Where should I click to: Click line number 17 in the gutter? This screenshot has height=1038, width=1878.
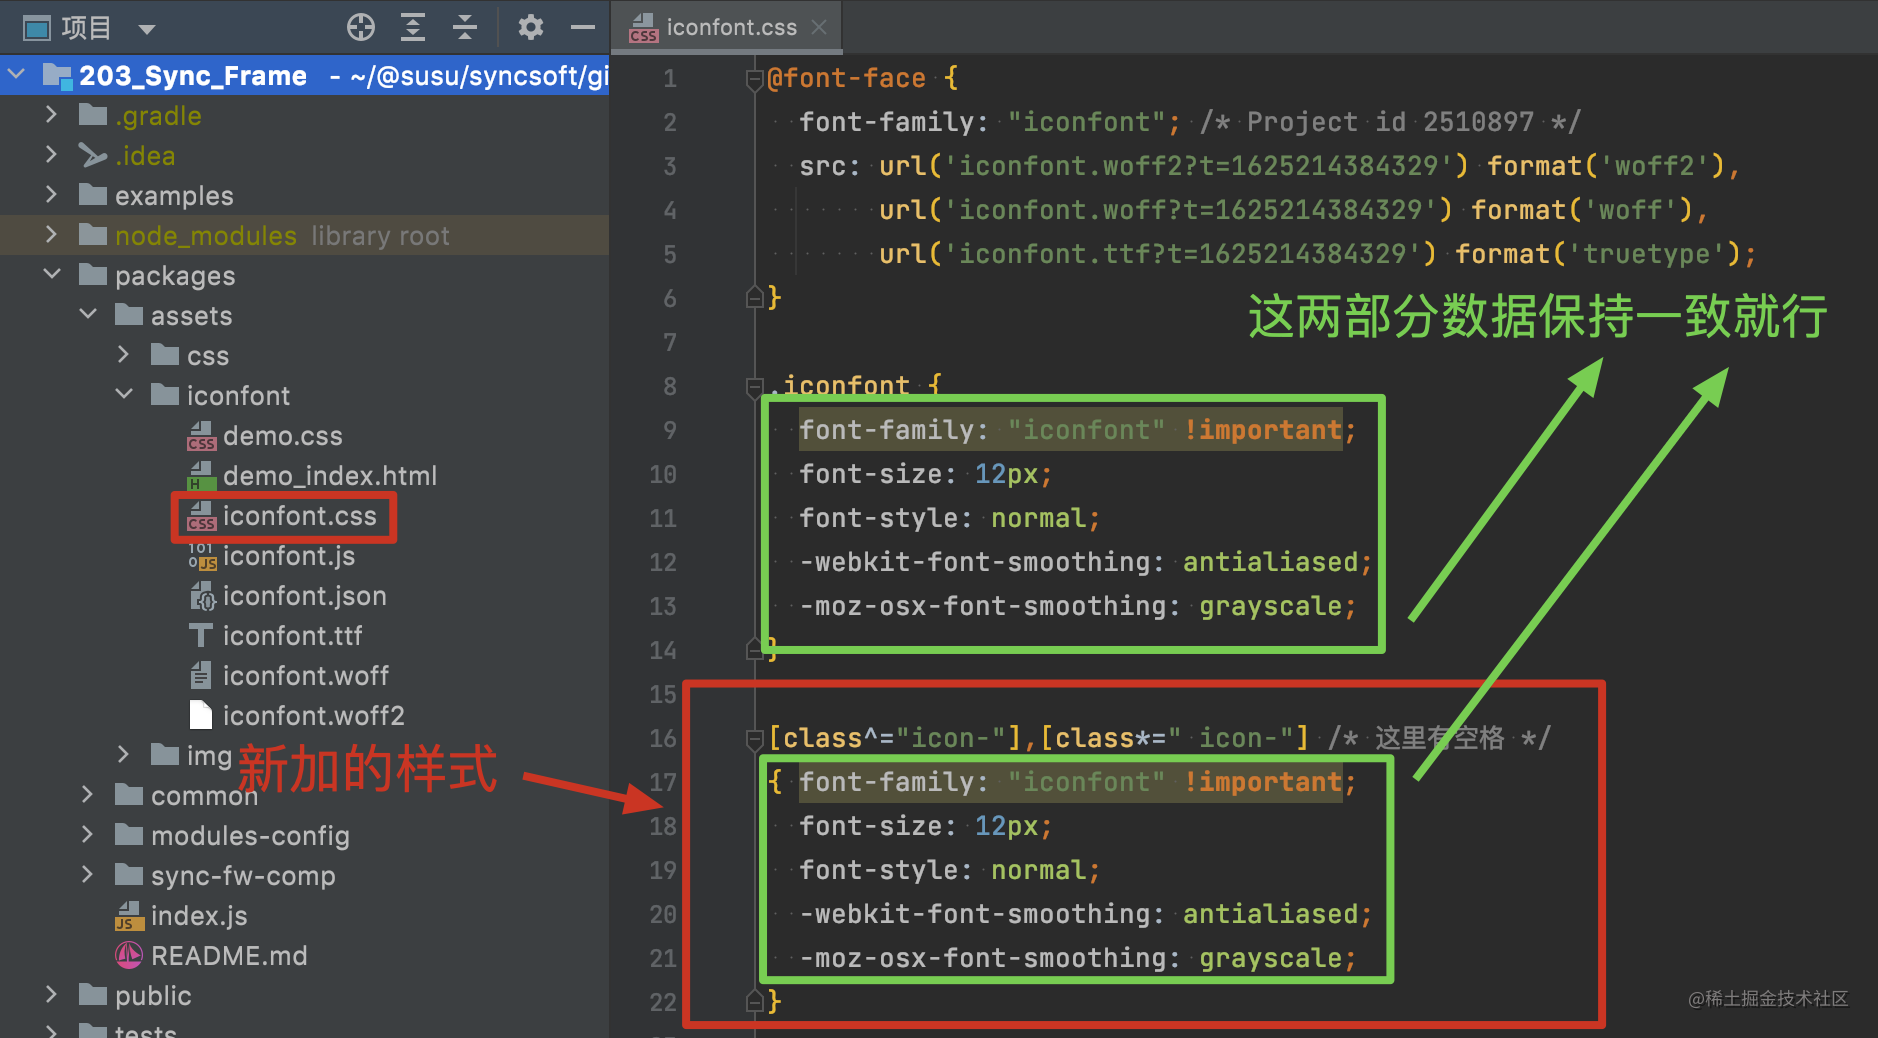(662, 782)
